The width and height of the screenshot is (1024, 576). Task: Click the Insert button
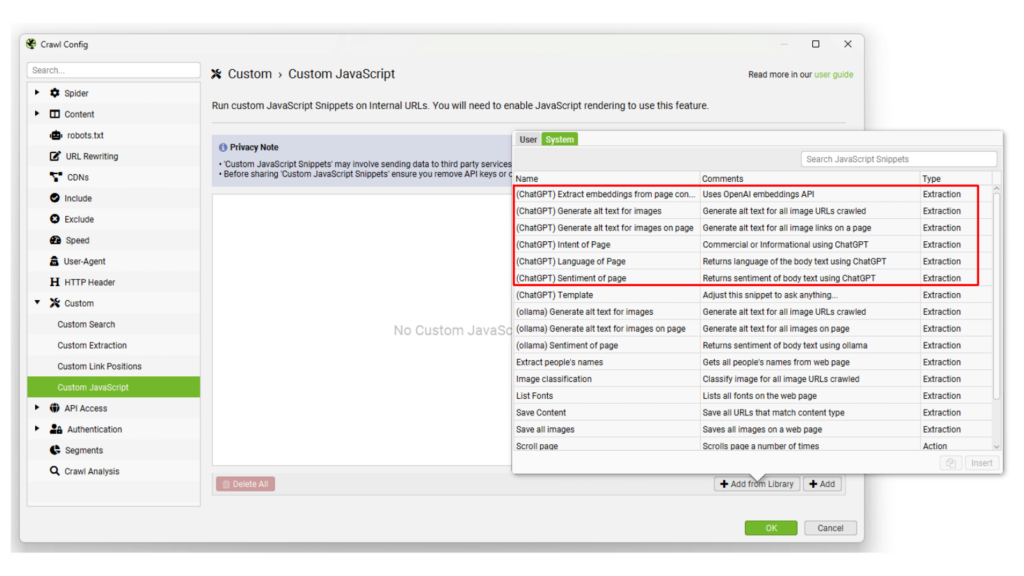[982, 463]
